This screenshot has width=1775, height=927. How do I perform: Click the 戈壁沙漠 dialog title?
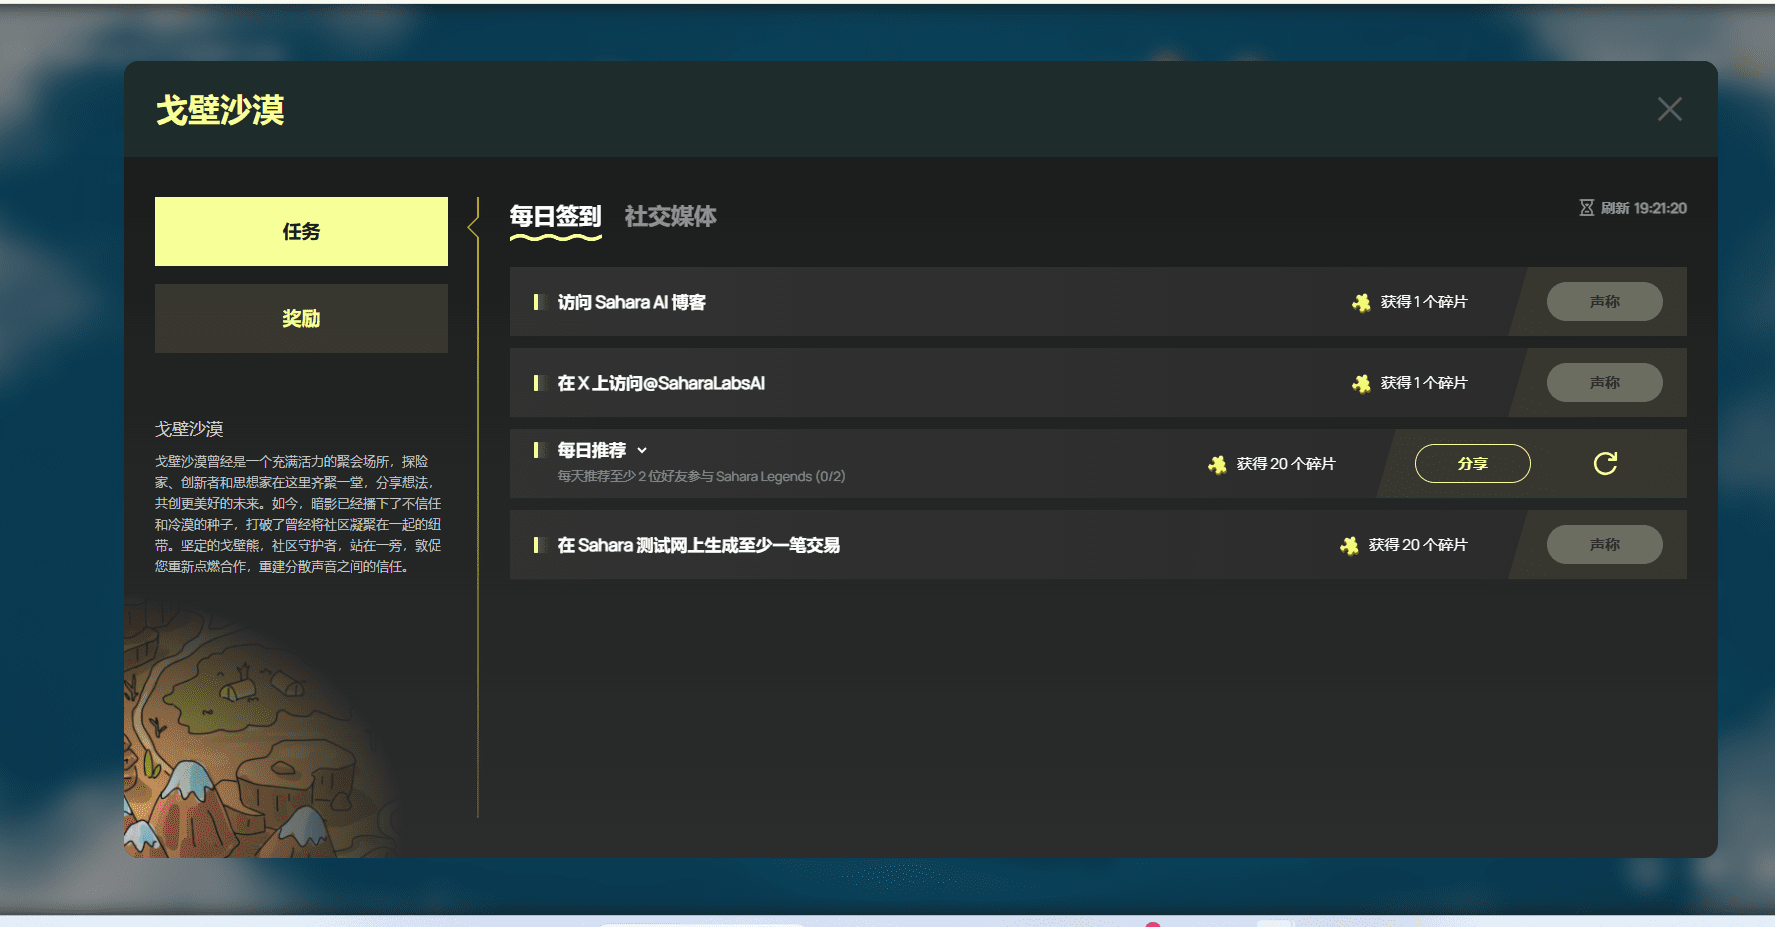(220, 109)
